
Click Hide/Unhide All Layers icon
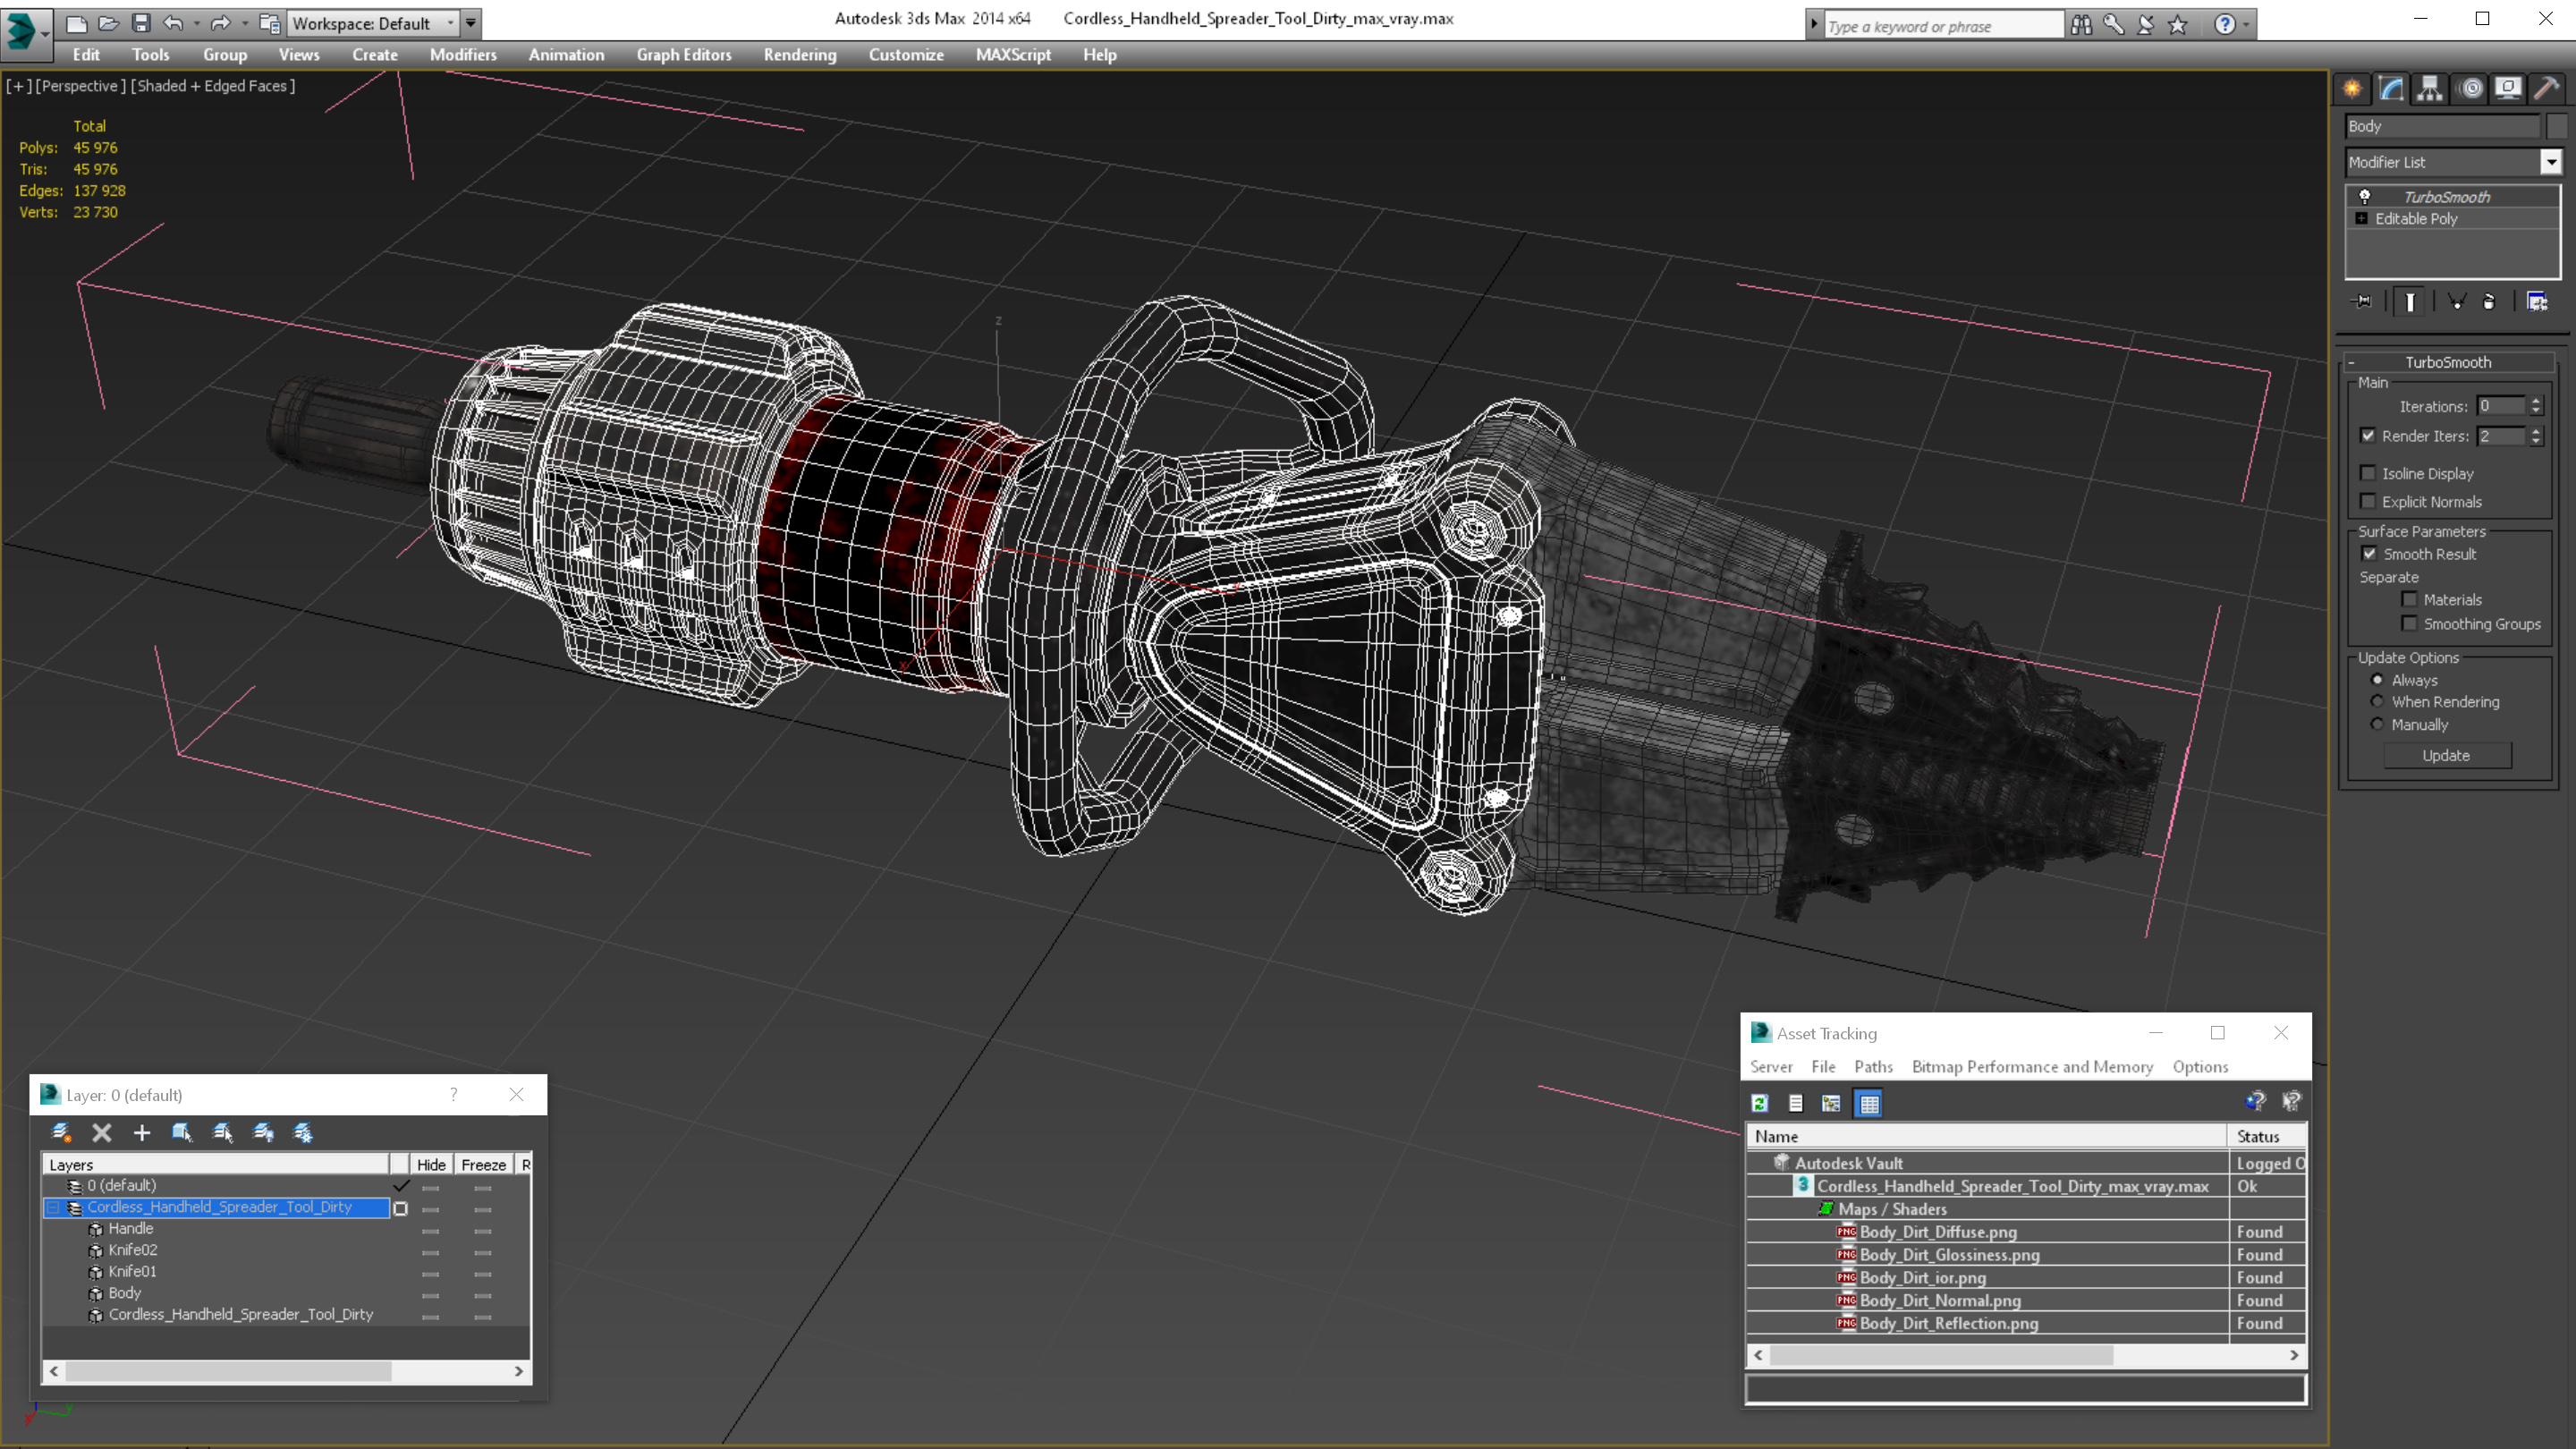point(263,1132)
